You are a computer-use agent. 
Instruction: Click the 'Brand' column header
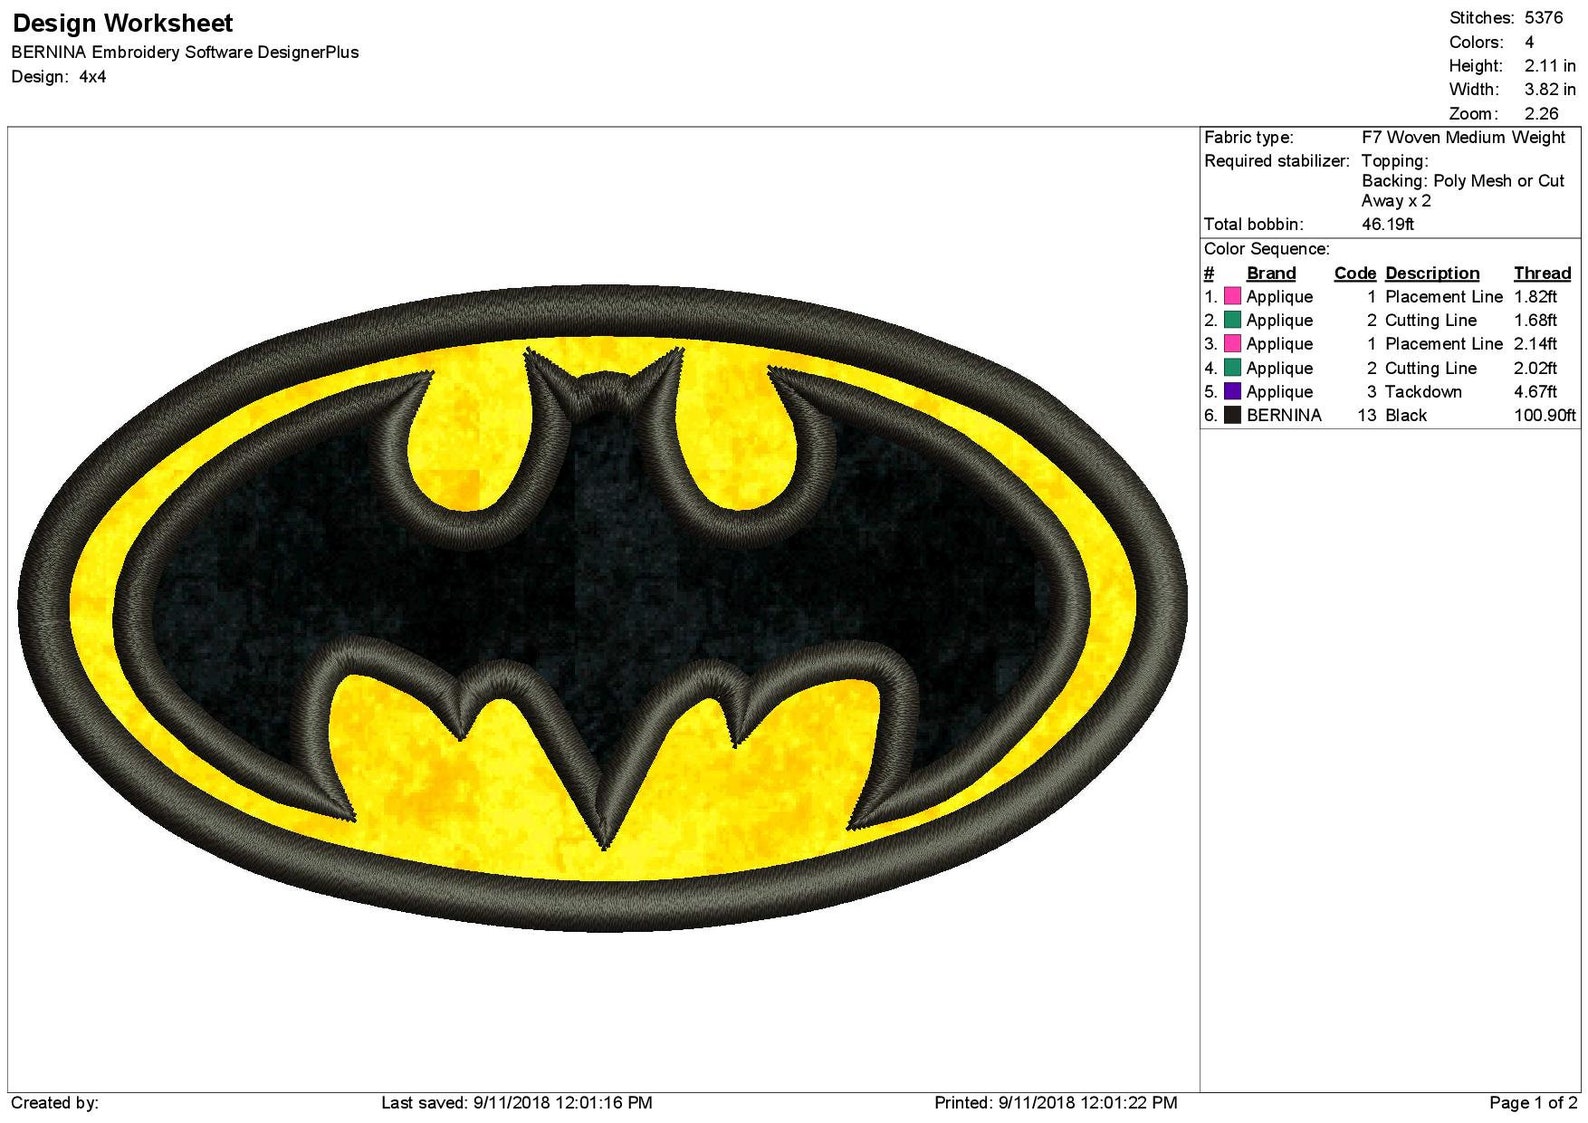1271,274
